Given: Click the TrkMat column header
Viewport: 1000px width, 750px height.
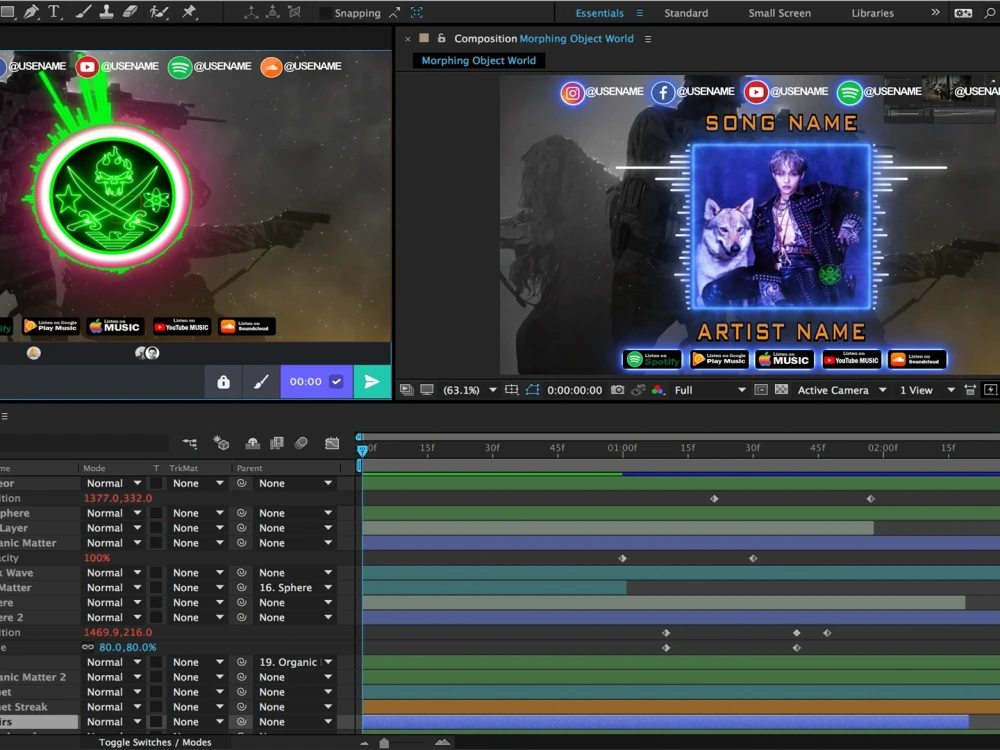Looking at the screenshot, I should click(183, 468).
